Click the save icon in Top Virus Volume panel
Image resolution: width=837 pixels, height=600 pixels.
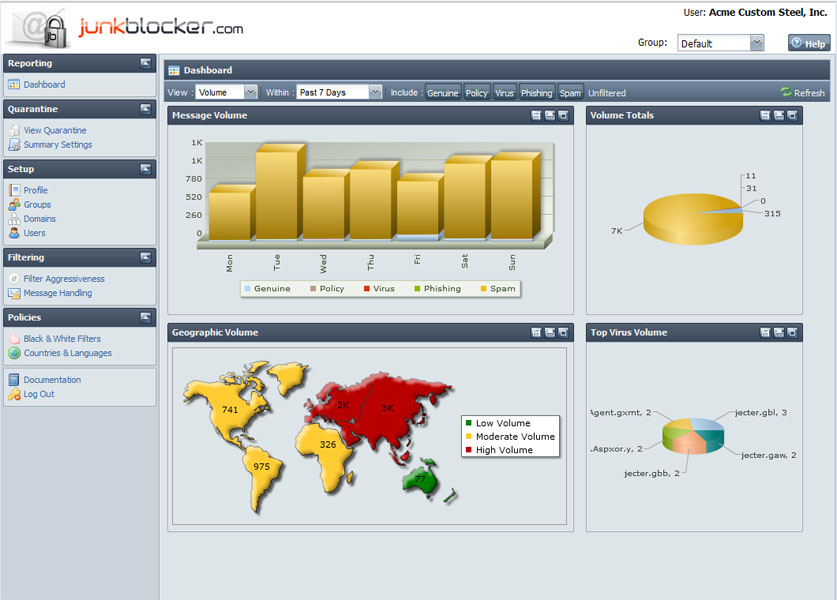(765, 333)
